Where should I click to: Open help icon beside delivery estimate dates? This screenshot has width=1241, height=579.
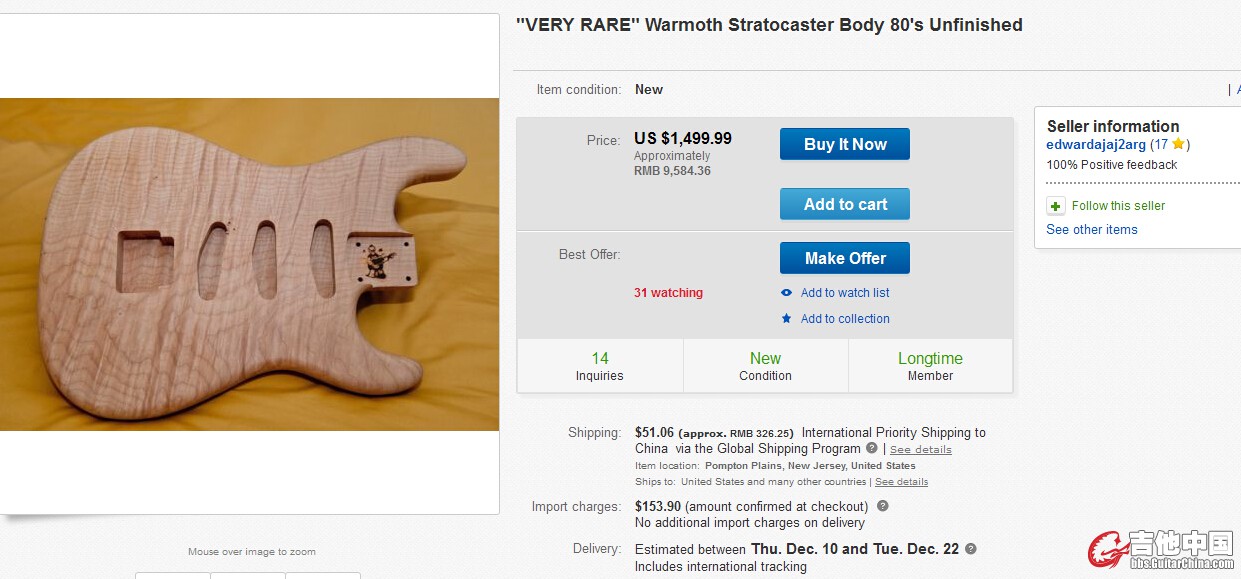coord(970,549)
